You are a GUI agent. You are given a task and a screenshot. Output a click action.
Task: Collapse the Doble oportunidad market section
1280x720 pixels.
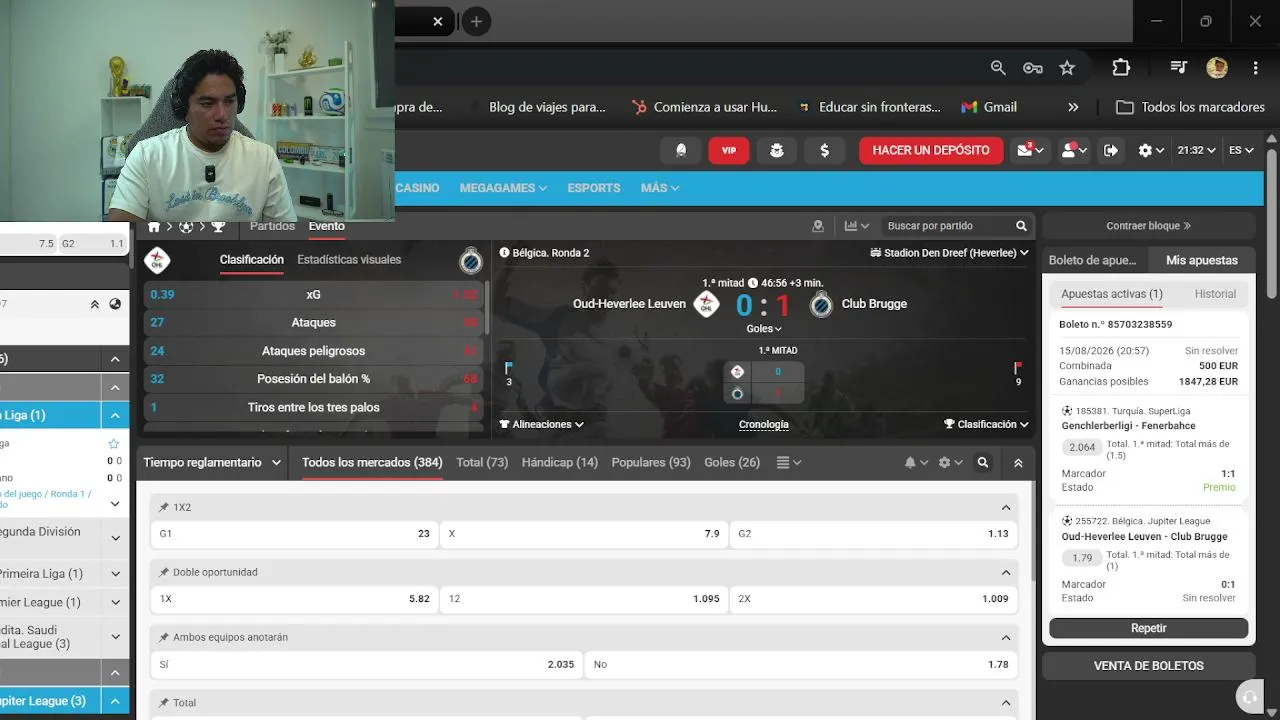pyautogui.click(x=1006, y=572)
